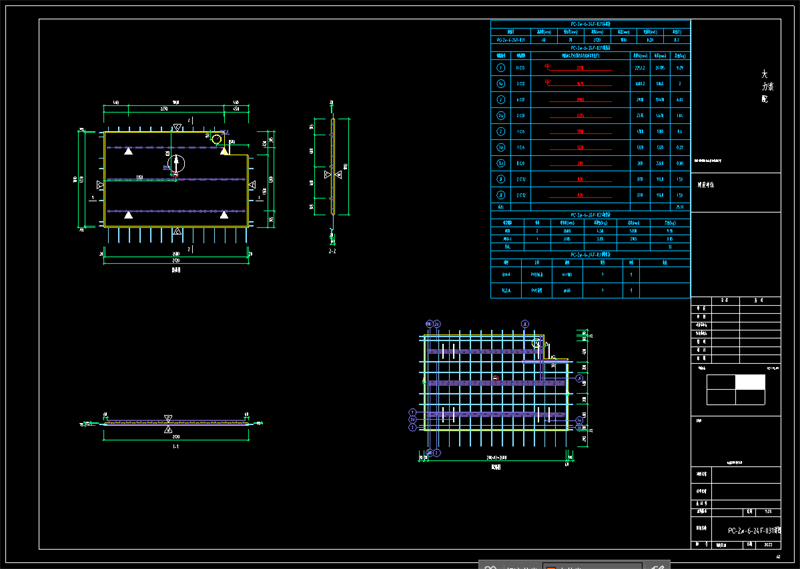Select lower-left white triangle lifting point in plan
800x569 pixels.
(x=129, y=215)
